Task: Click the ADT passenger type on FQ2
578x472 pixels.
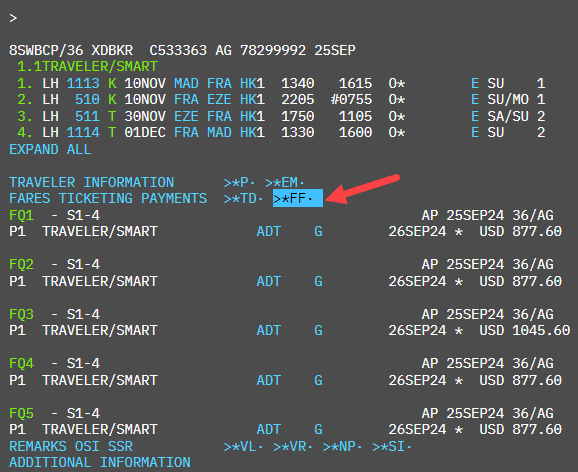Action: pos(269,281)
